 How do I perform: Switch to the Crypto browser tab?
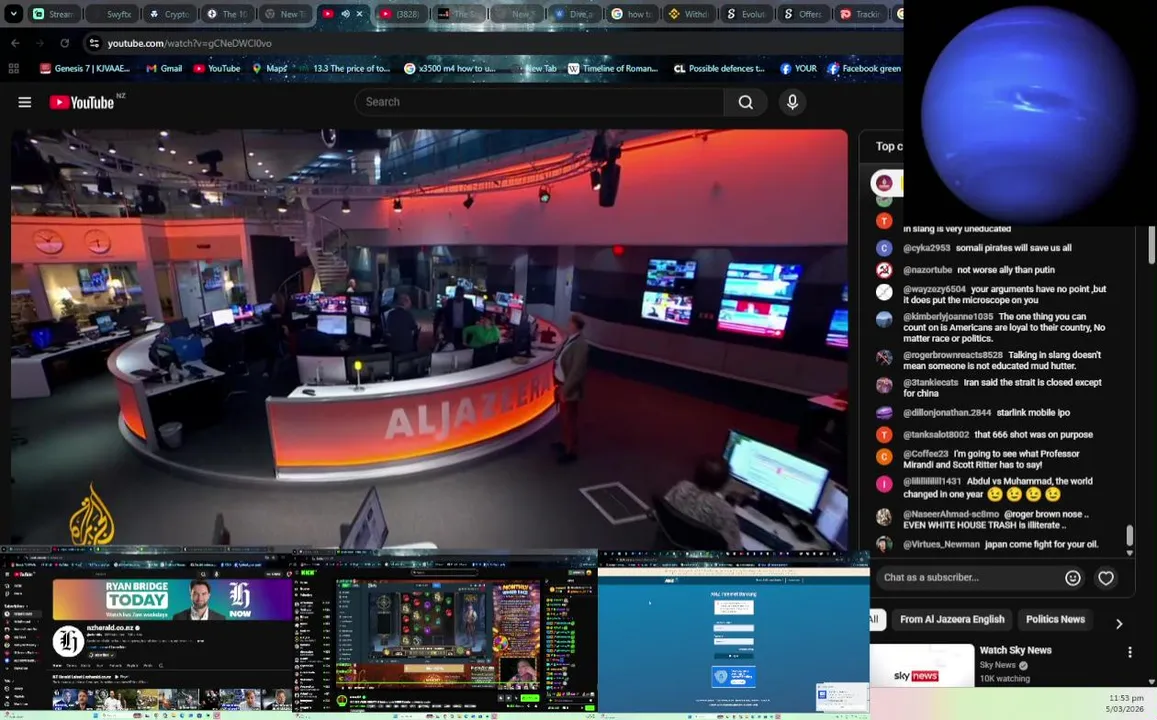tap(170, 14)
